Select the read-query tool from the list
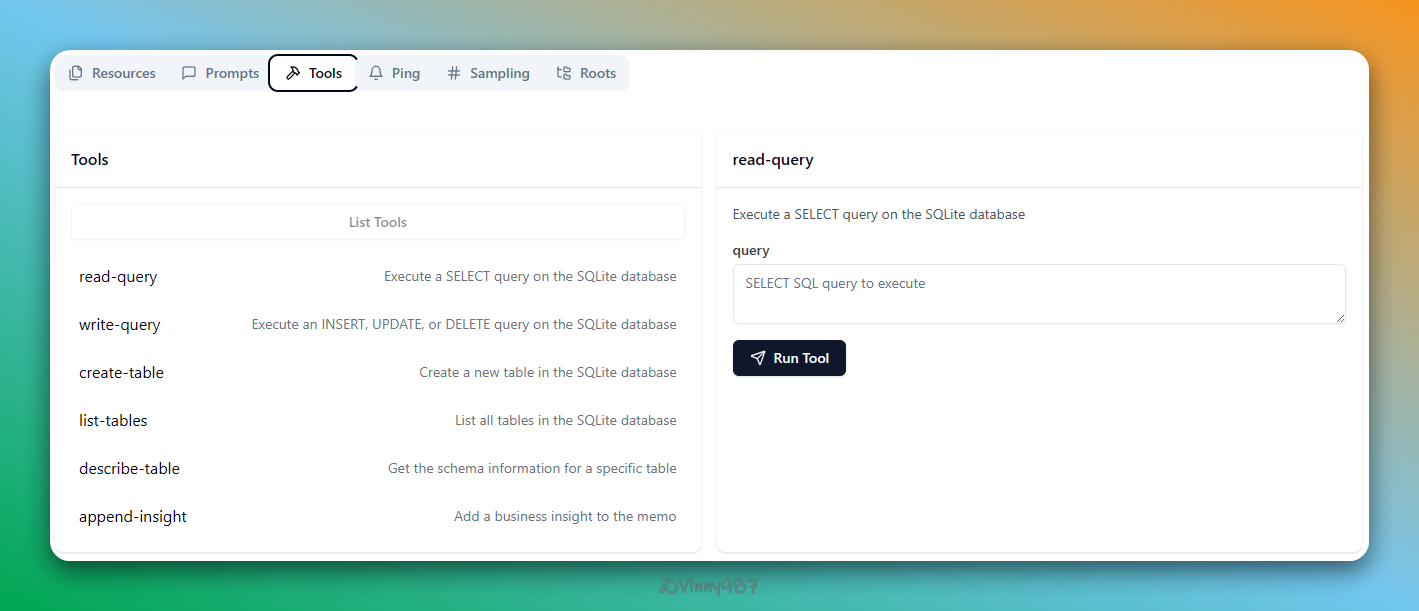 point(118,277)
